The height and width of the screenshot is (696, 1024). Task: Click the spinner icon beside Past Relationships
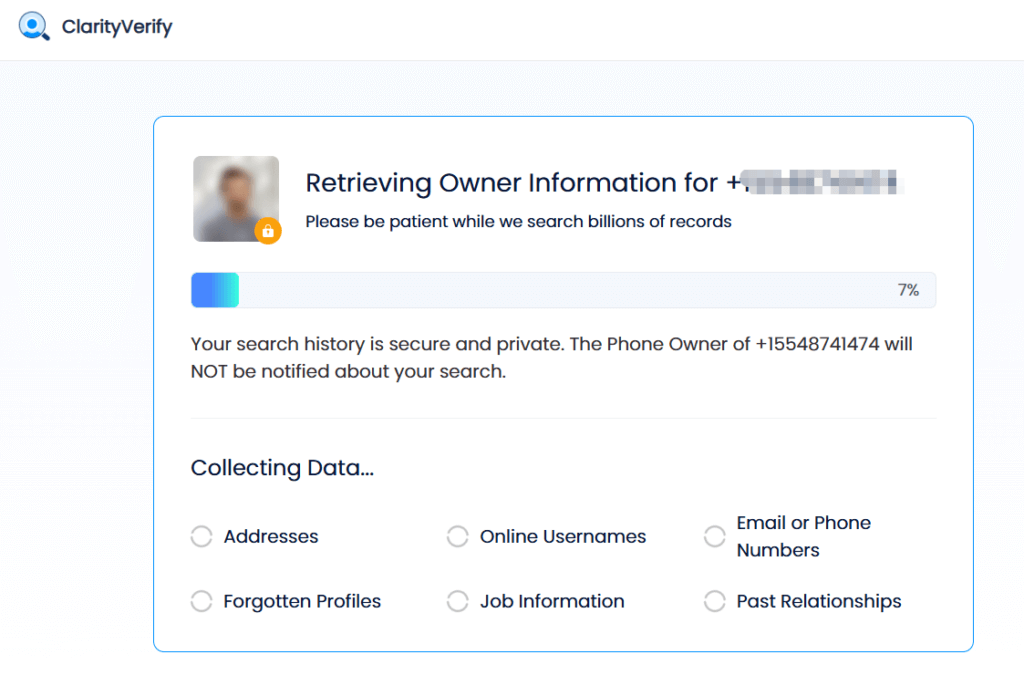click(715, 601)
